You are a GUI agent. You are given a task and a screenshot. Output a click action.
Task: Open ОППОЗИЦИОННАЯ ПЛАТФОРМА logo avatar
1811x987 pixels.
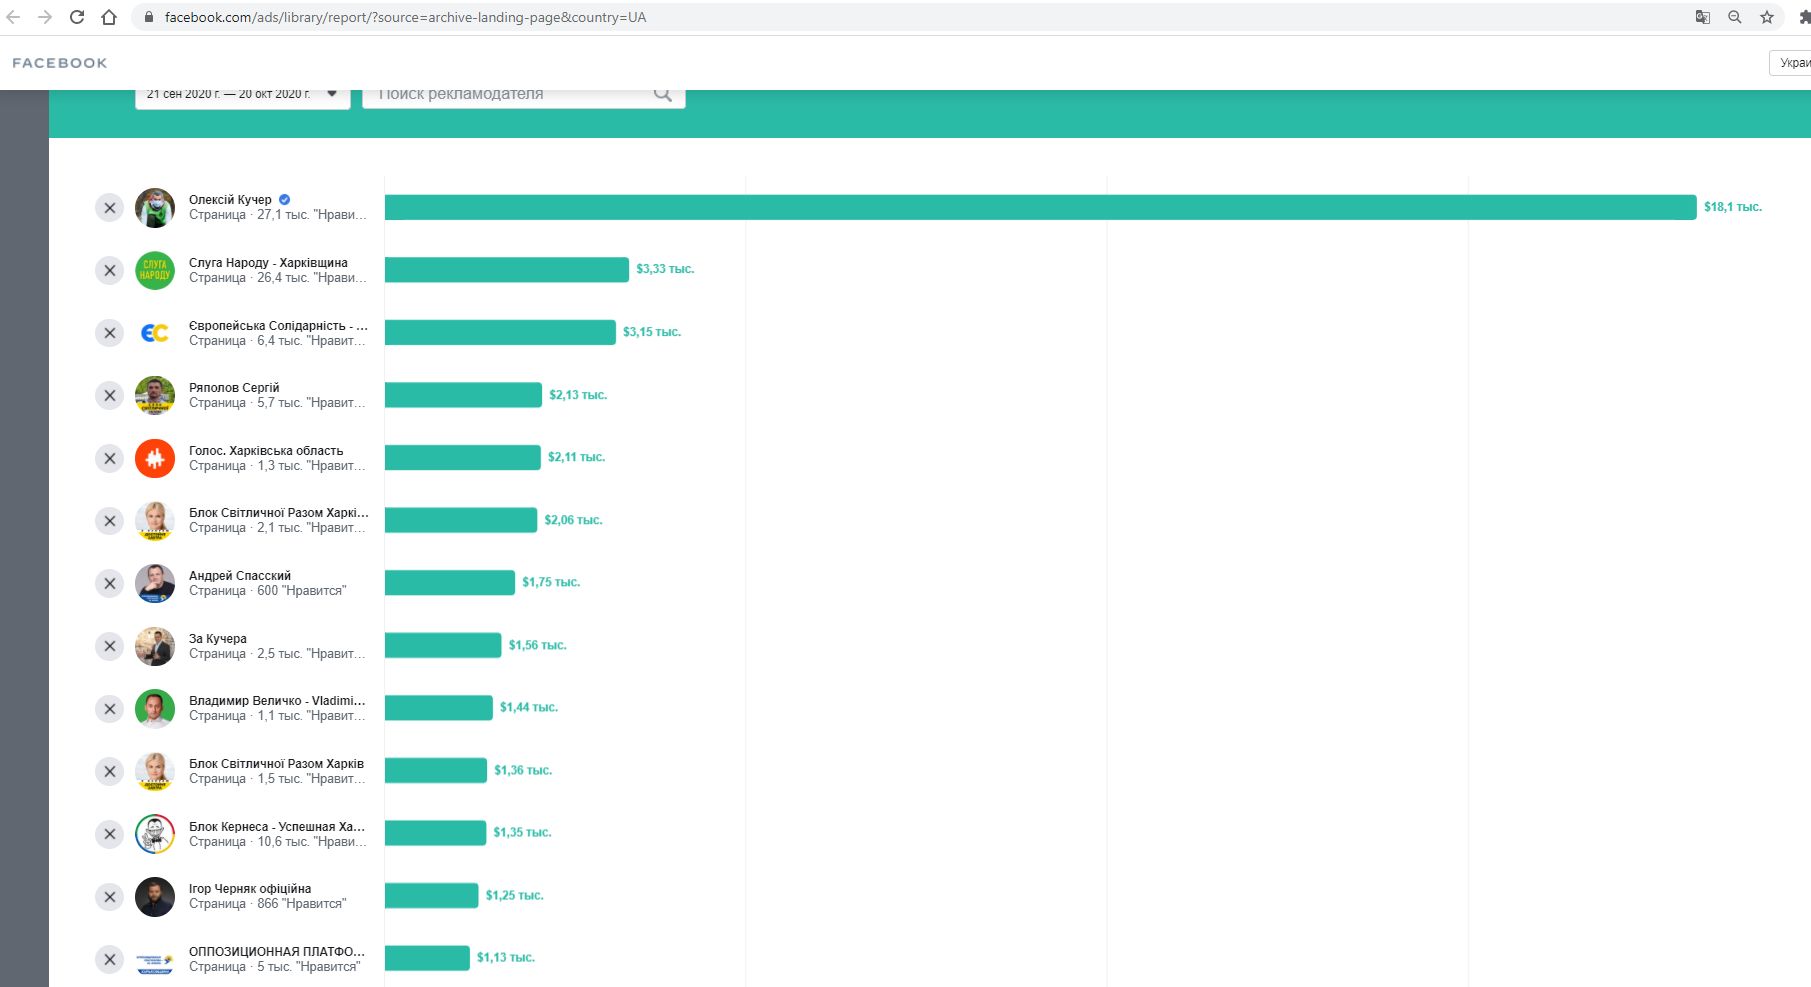point(155,960)
